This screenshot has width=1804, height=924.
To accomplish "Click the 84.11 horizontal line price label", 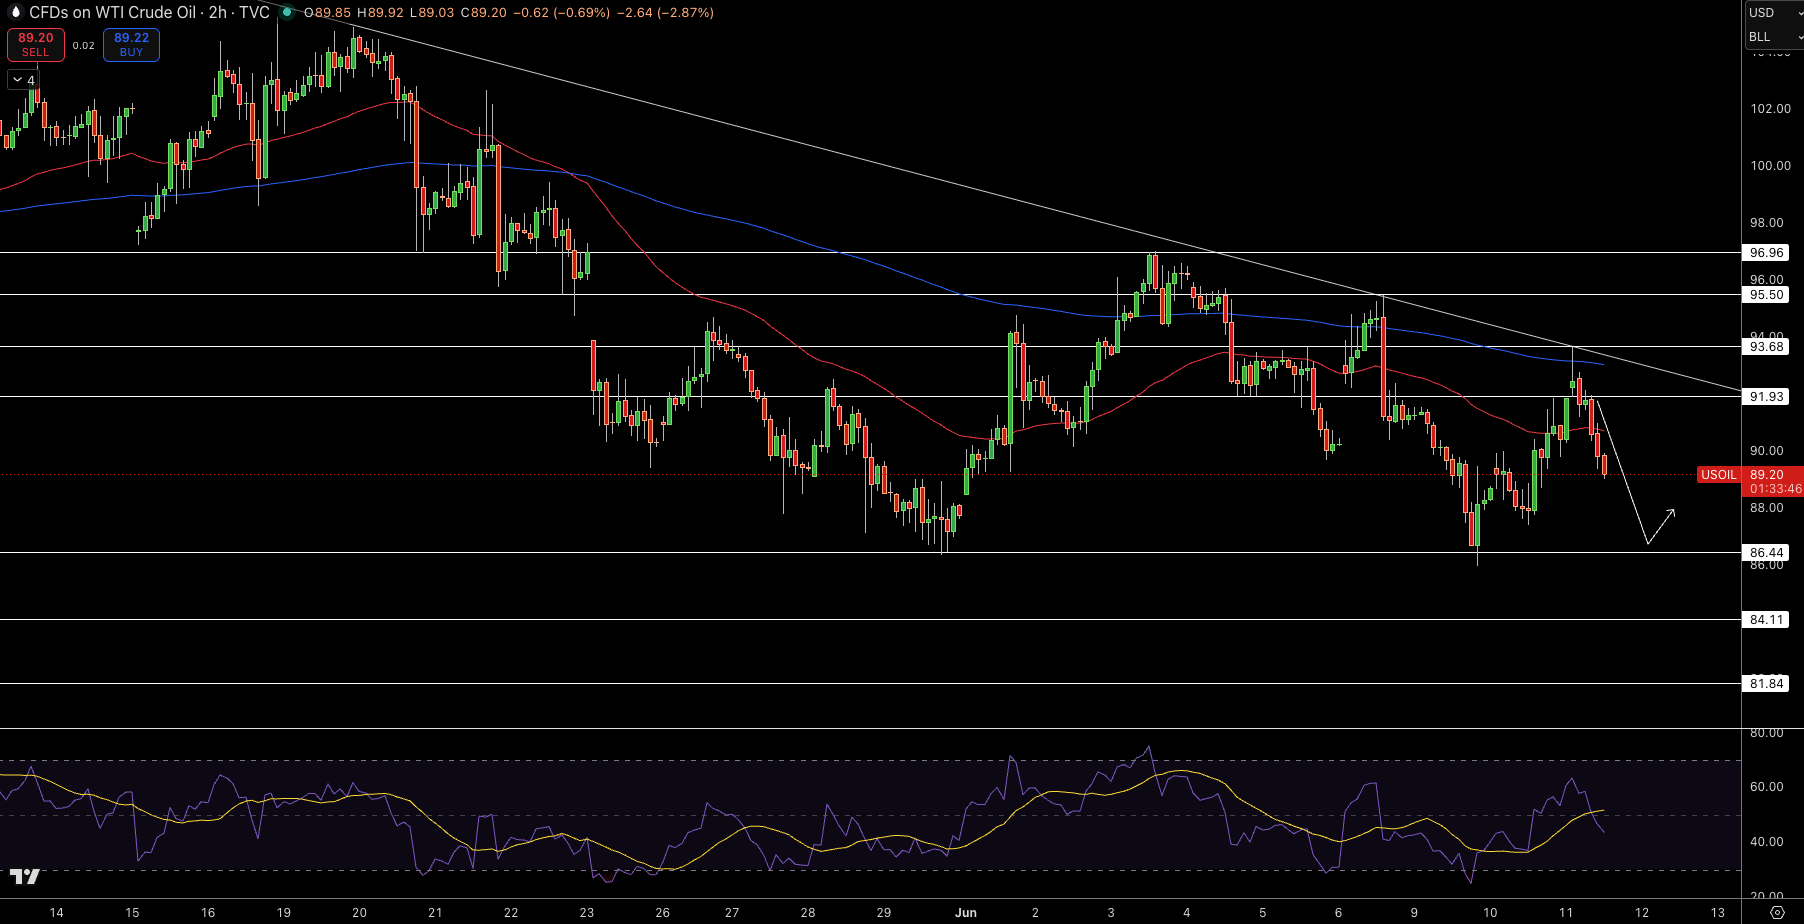I will (x=1766, y=620).
